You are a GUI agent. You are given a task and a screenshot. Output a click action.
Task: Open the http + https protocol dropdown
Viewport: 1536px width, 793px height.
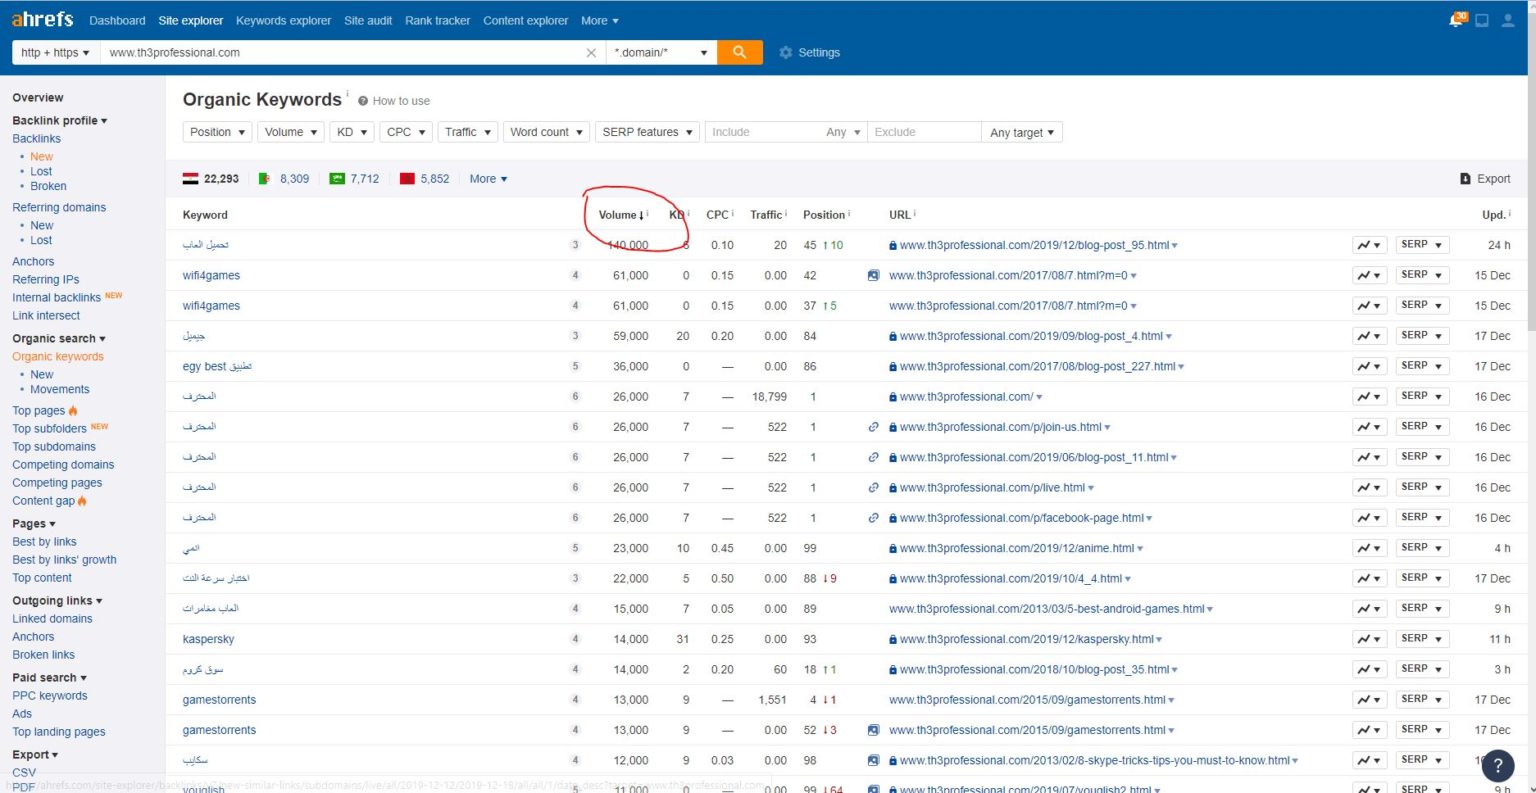point(55,53)
